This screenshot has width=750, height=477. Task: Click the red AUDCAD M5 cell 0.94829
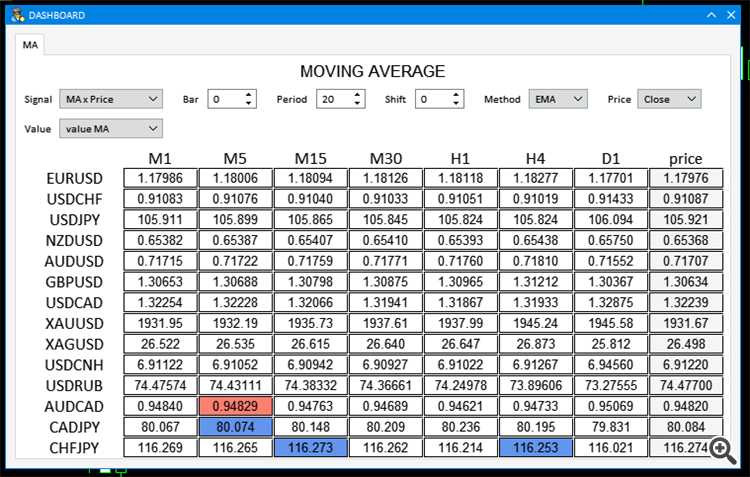click(x=235, y=406)
